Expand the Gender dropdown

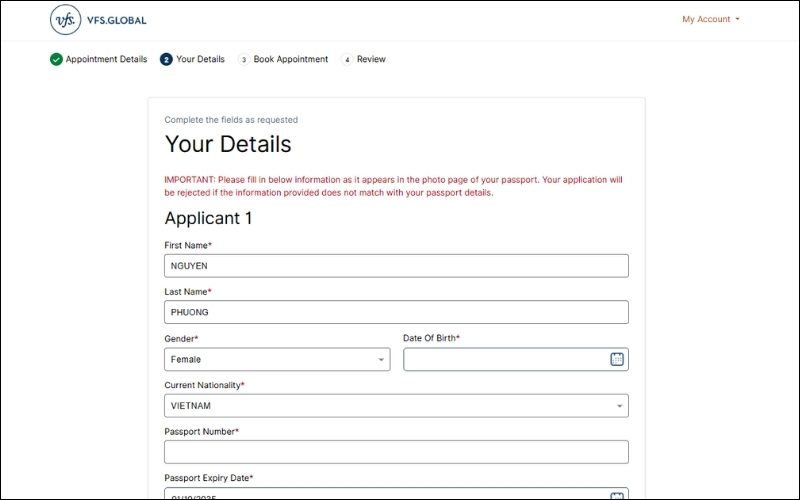pos(277,359)
